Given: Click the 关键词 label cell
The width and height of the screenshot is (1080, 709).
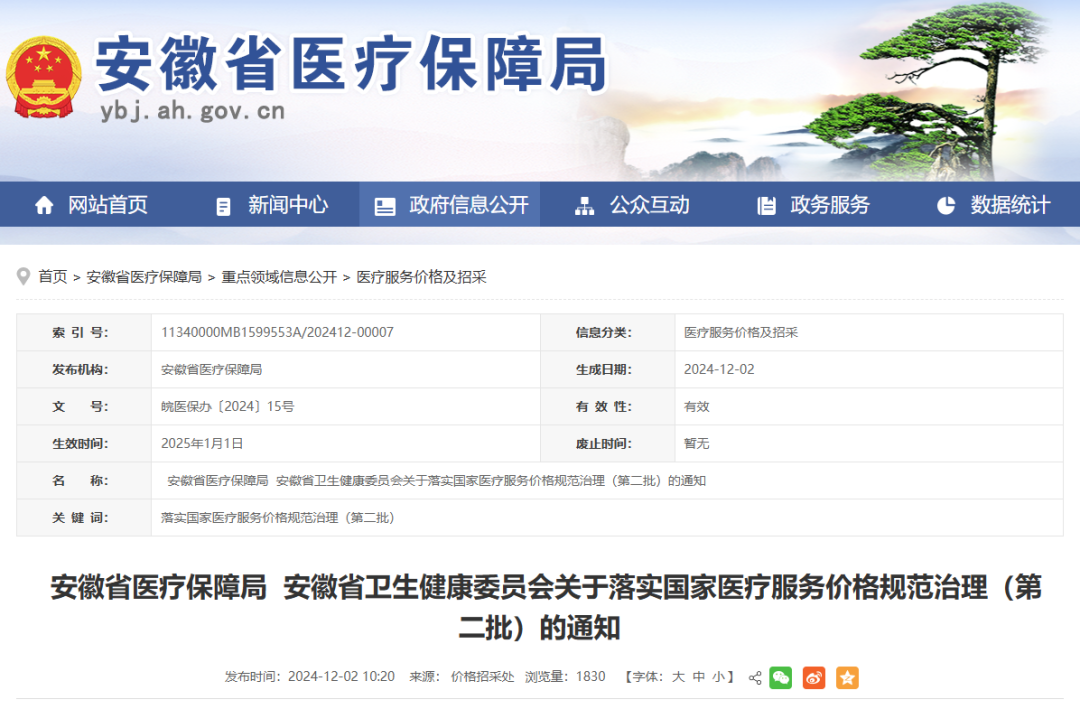Looking at the screenshot, I should (x=84, y=518).
